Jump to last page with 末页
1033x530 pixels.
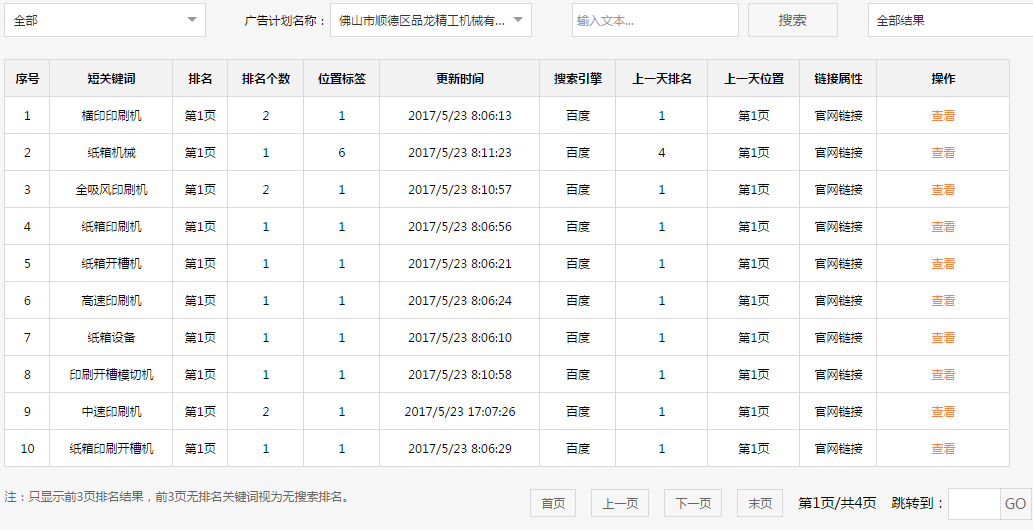760,503
